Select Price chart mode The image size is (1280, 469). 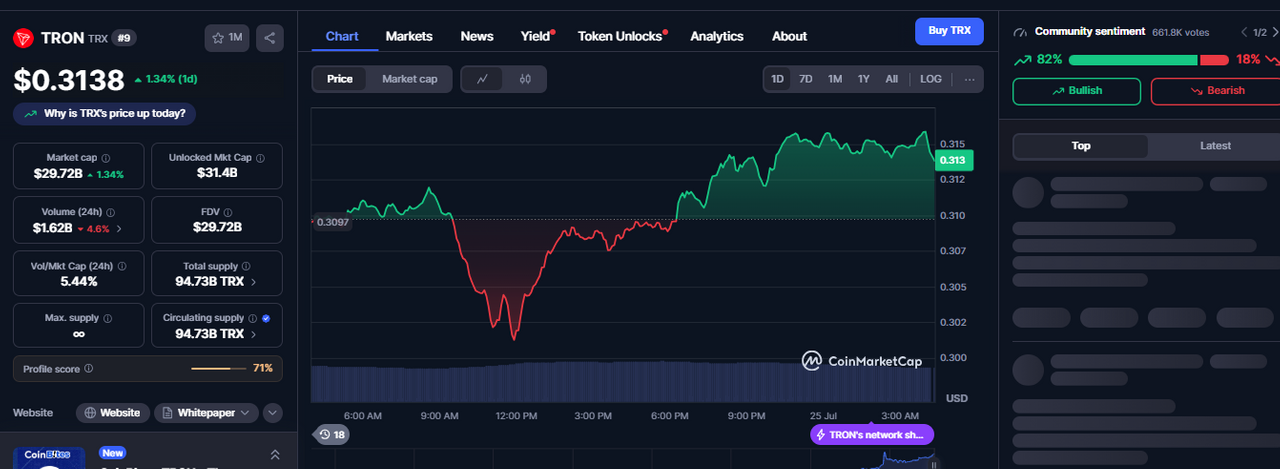340,79
